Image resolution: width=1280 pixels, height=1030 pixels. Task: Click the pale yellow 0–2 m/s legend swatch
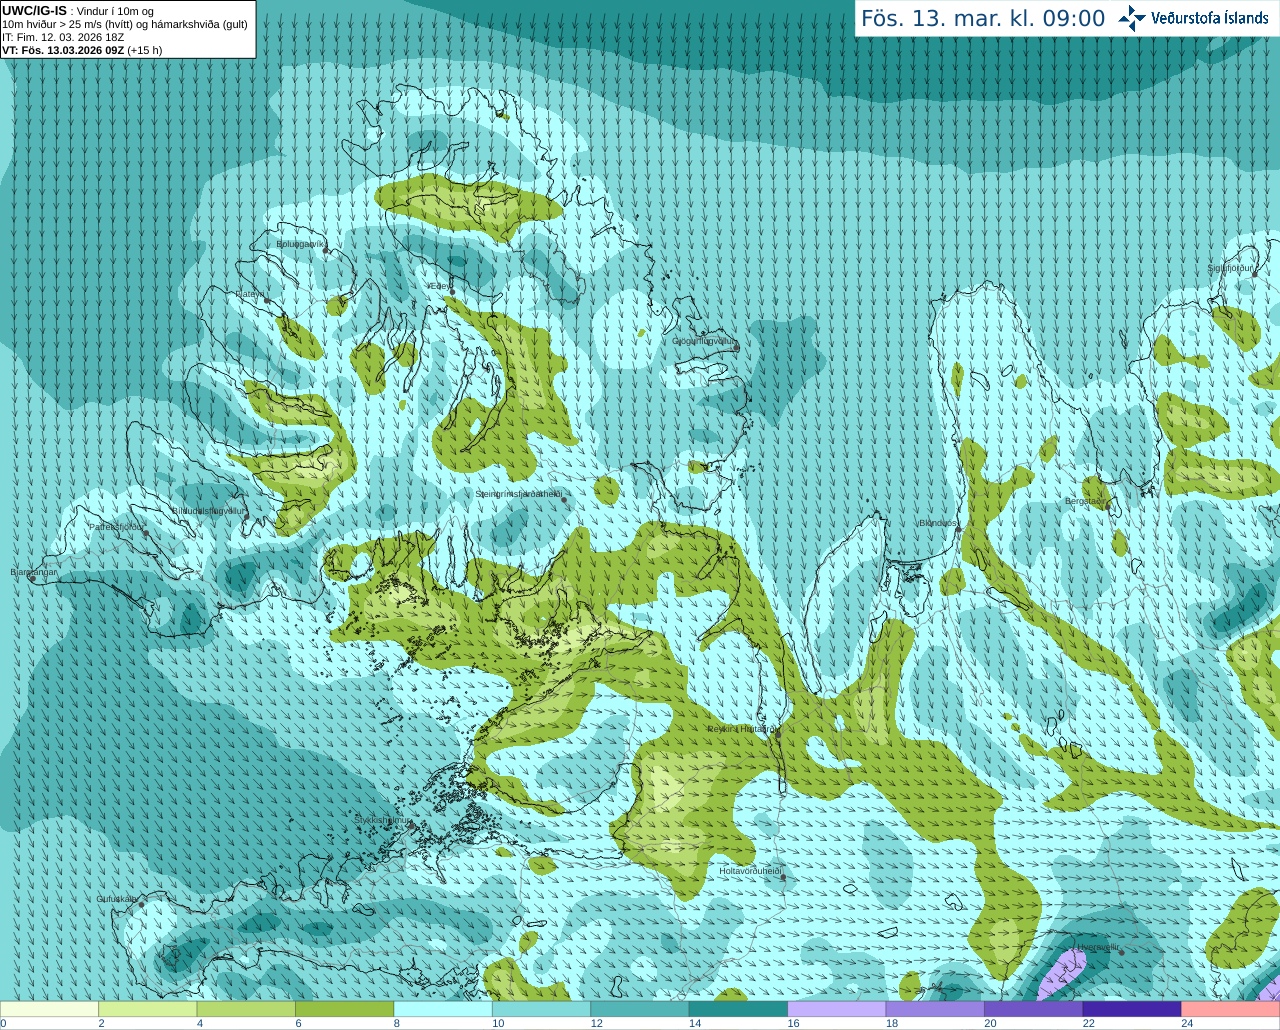[x=49, y=1009]
